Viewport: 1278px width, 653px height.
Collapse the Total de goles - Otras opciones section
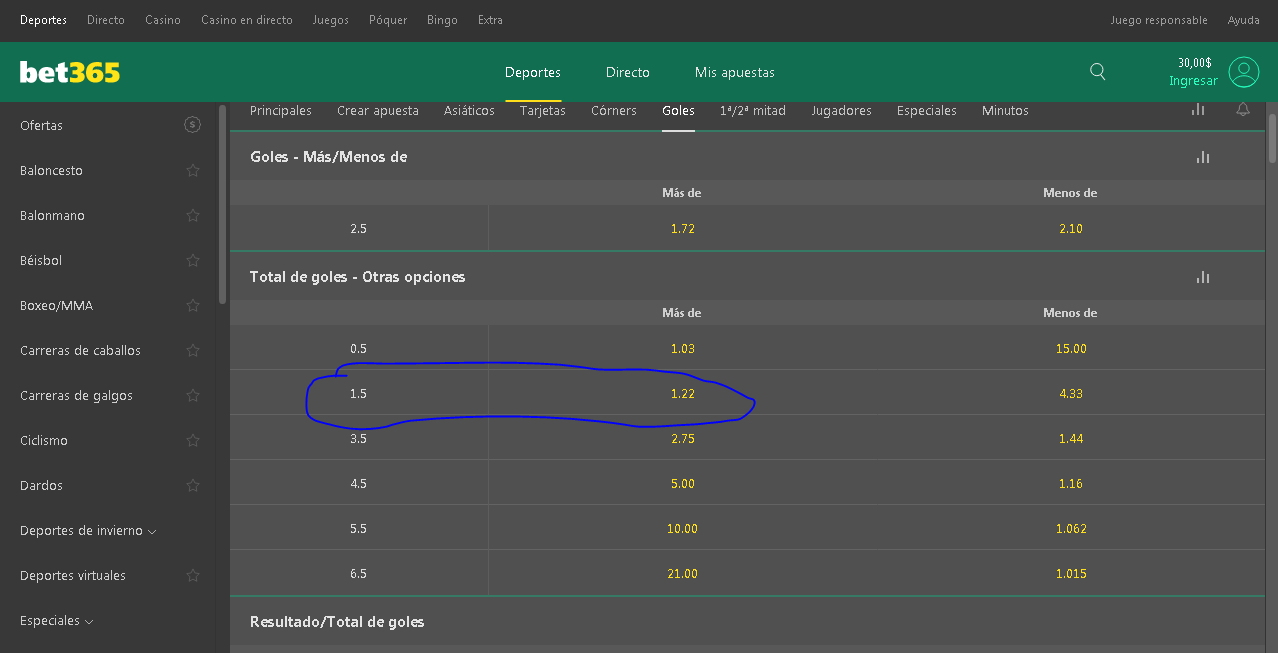pyautogui.click(x=357, y=277)
